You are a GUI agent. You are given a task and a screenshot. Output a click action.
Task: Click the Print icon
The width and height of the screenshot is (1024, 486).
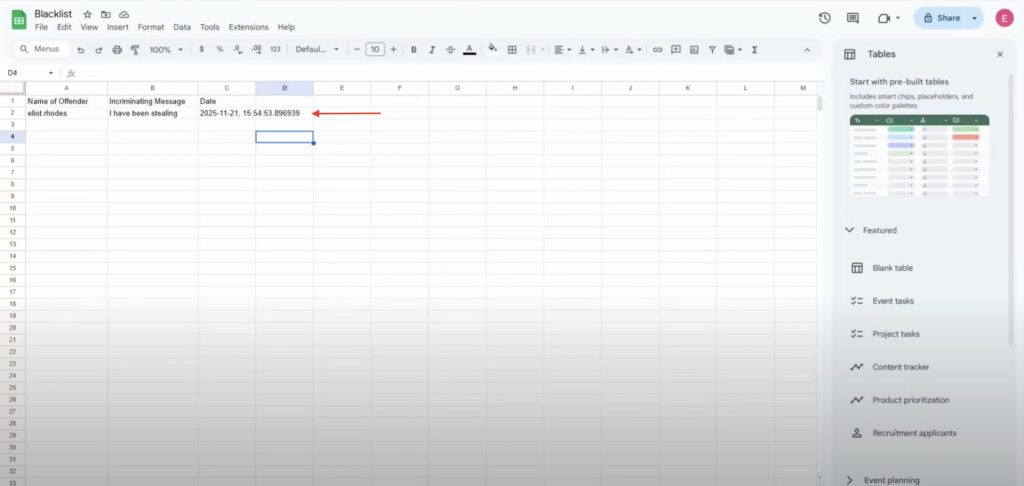117,50
